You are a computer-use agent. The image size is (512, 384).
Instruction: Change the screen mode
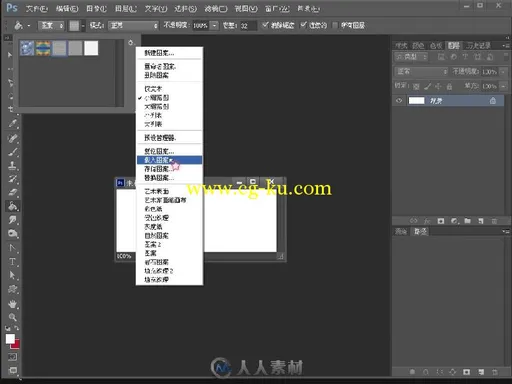12,370
